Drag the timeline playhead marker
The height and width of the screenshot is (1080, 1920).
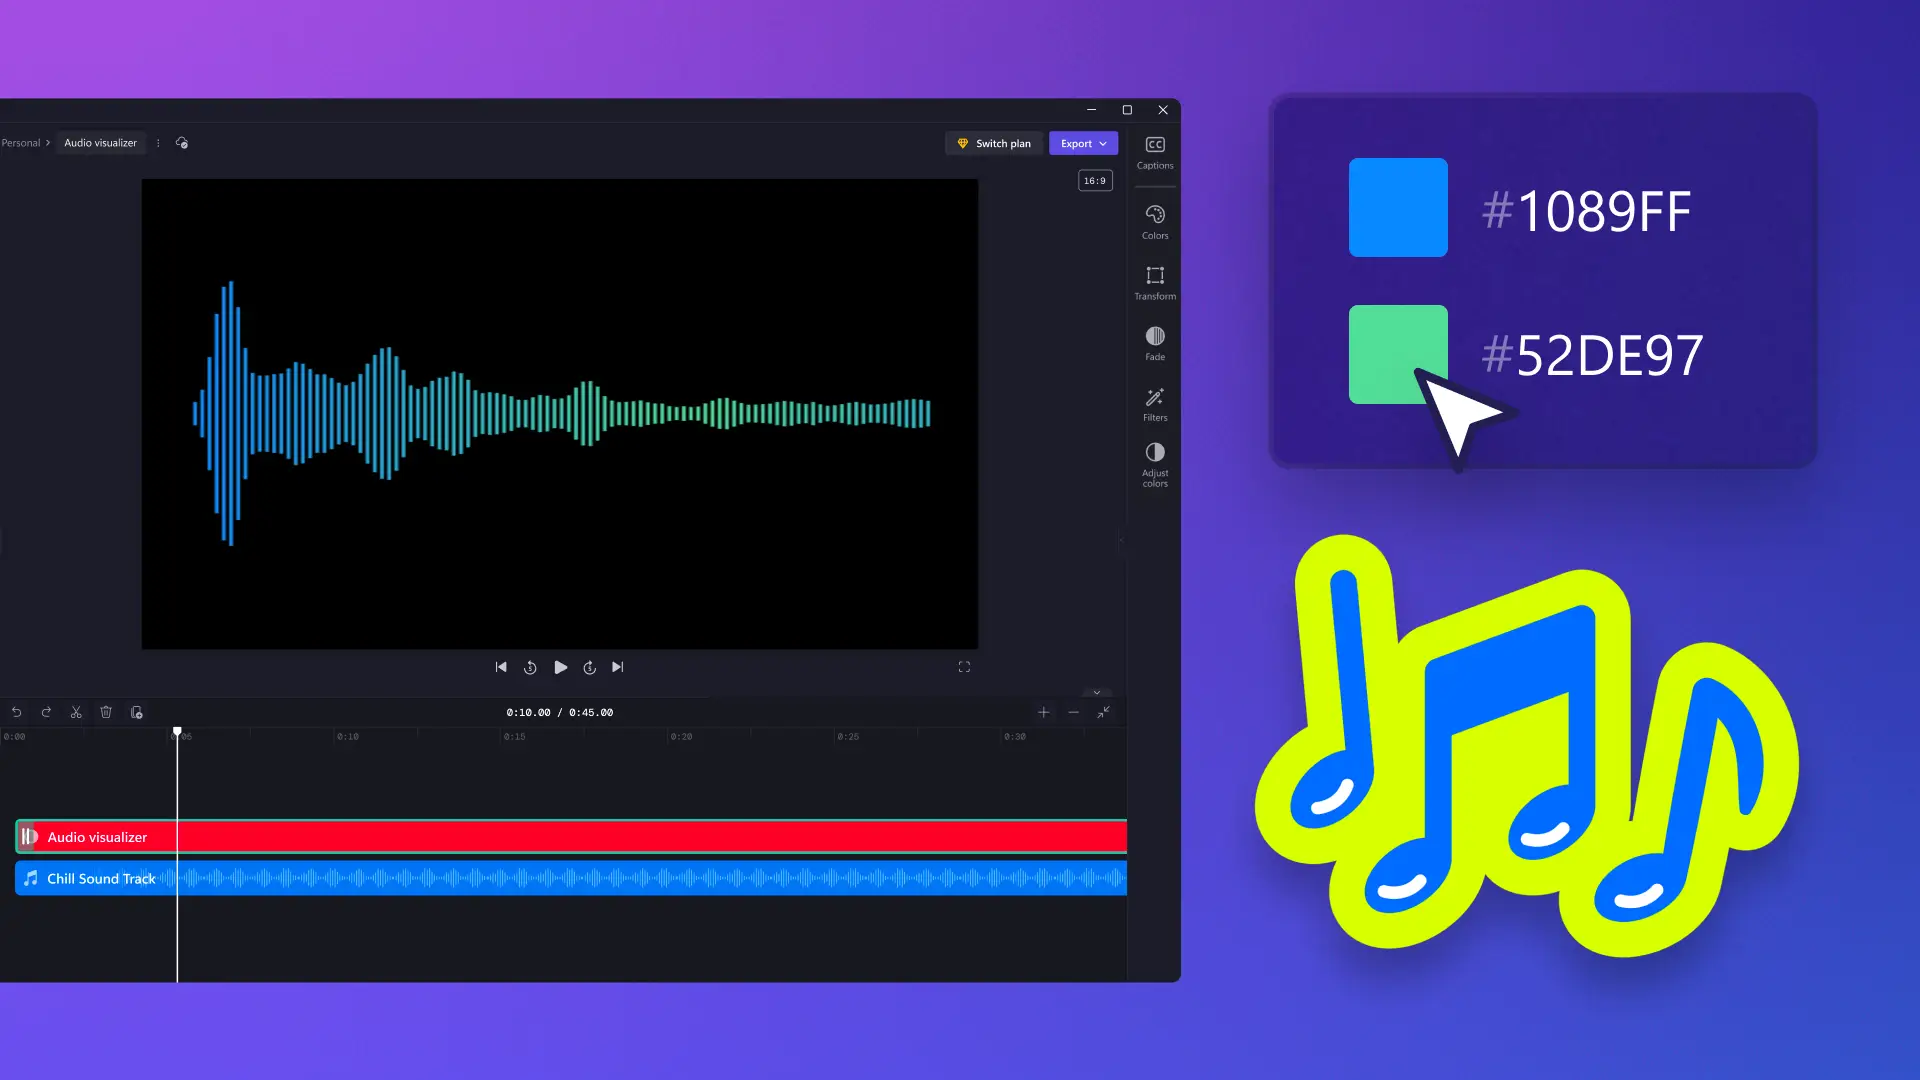(177, 732)
